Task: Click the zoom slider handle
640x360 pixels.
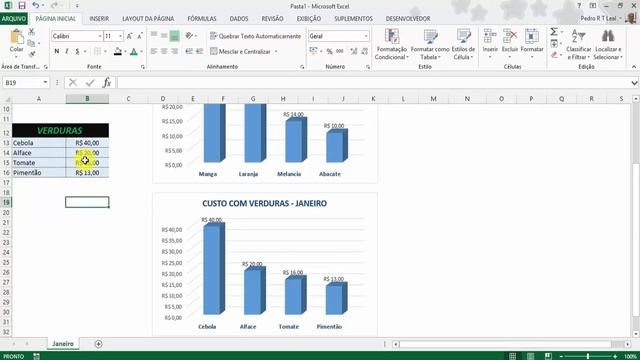Action: click(588, 356)
